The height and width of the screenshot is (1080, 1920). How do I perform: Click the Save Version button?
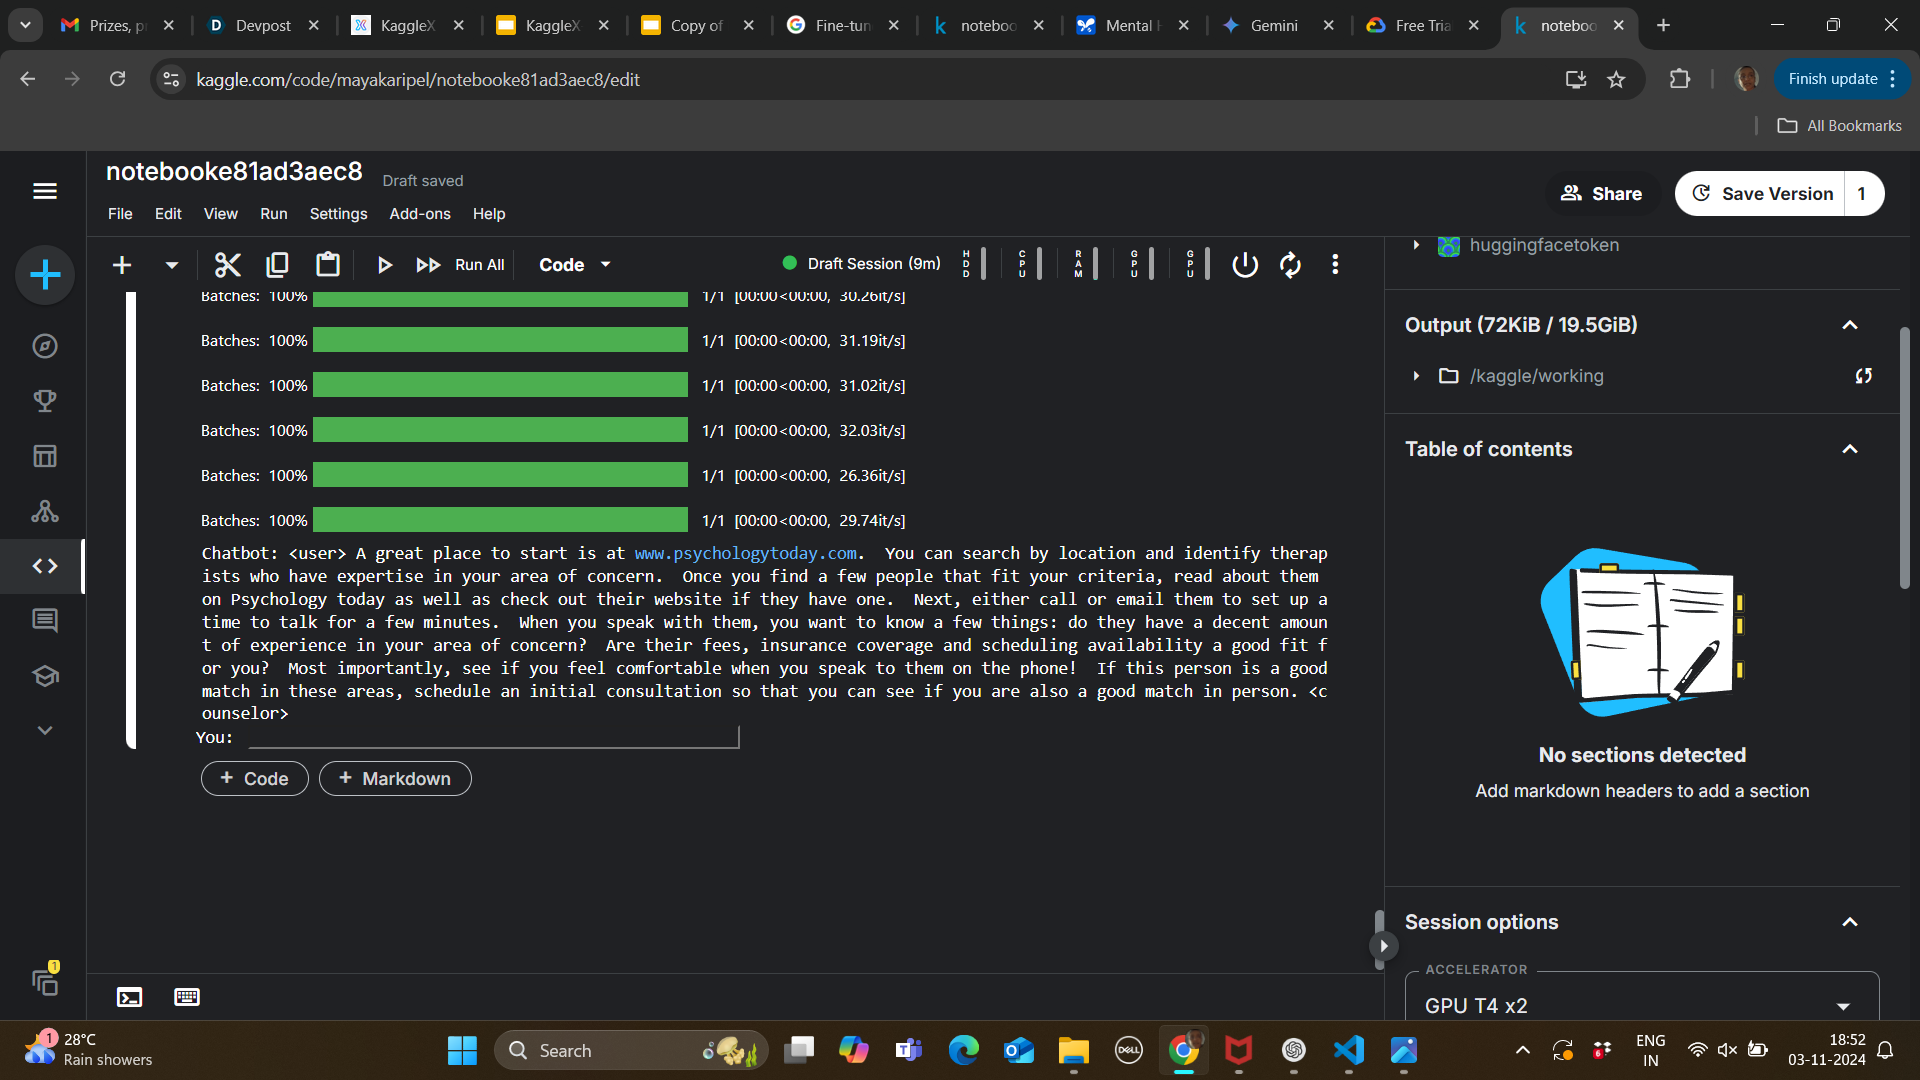point(1762,194)
